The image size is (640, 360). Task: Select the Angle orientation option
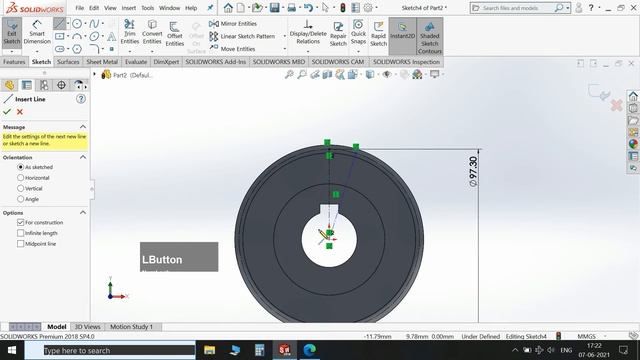[x=20, y=199]
